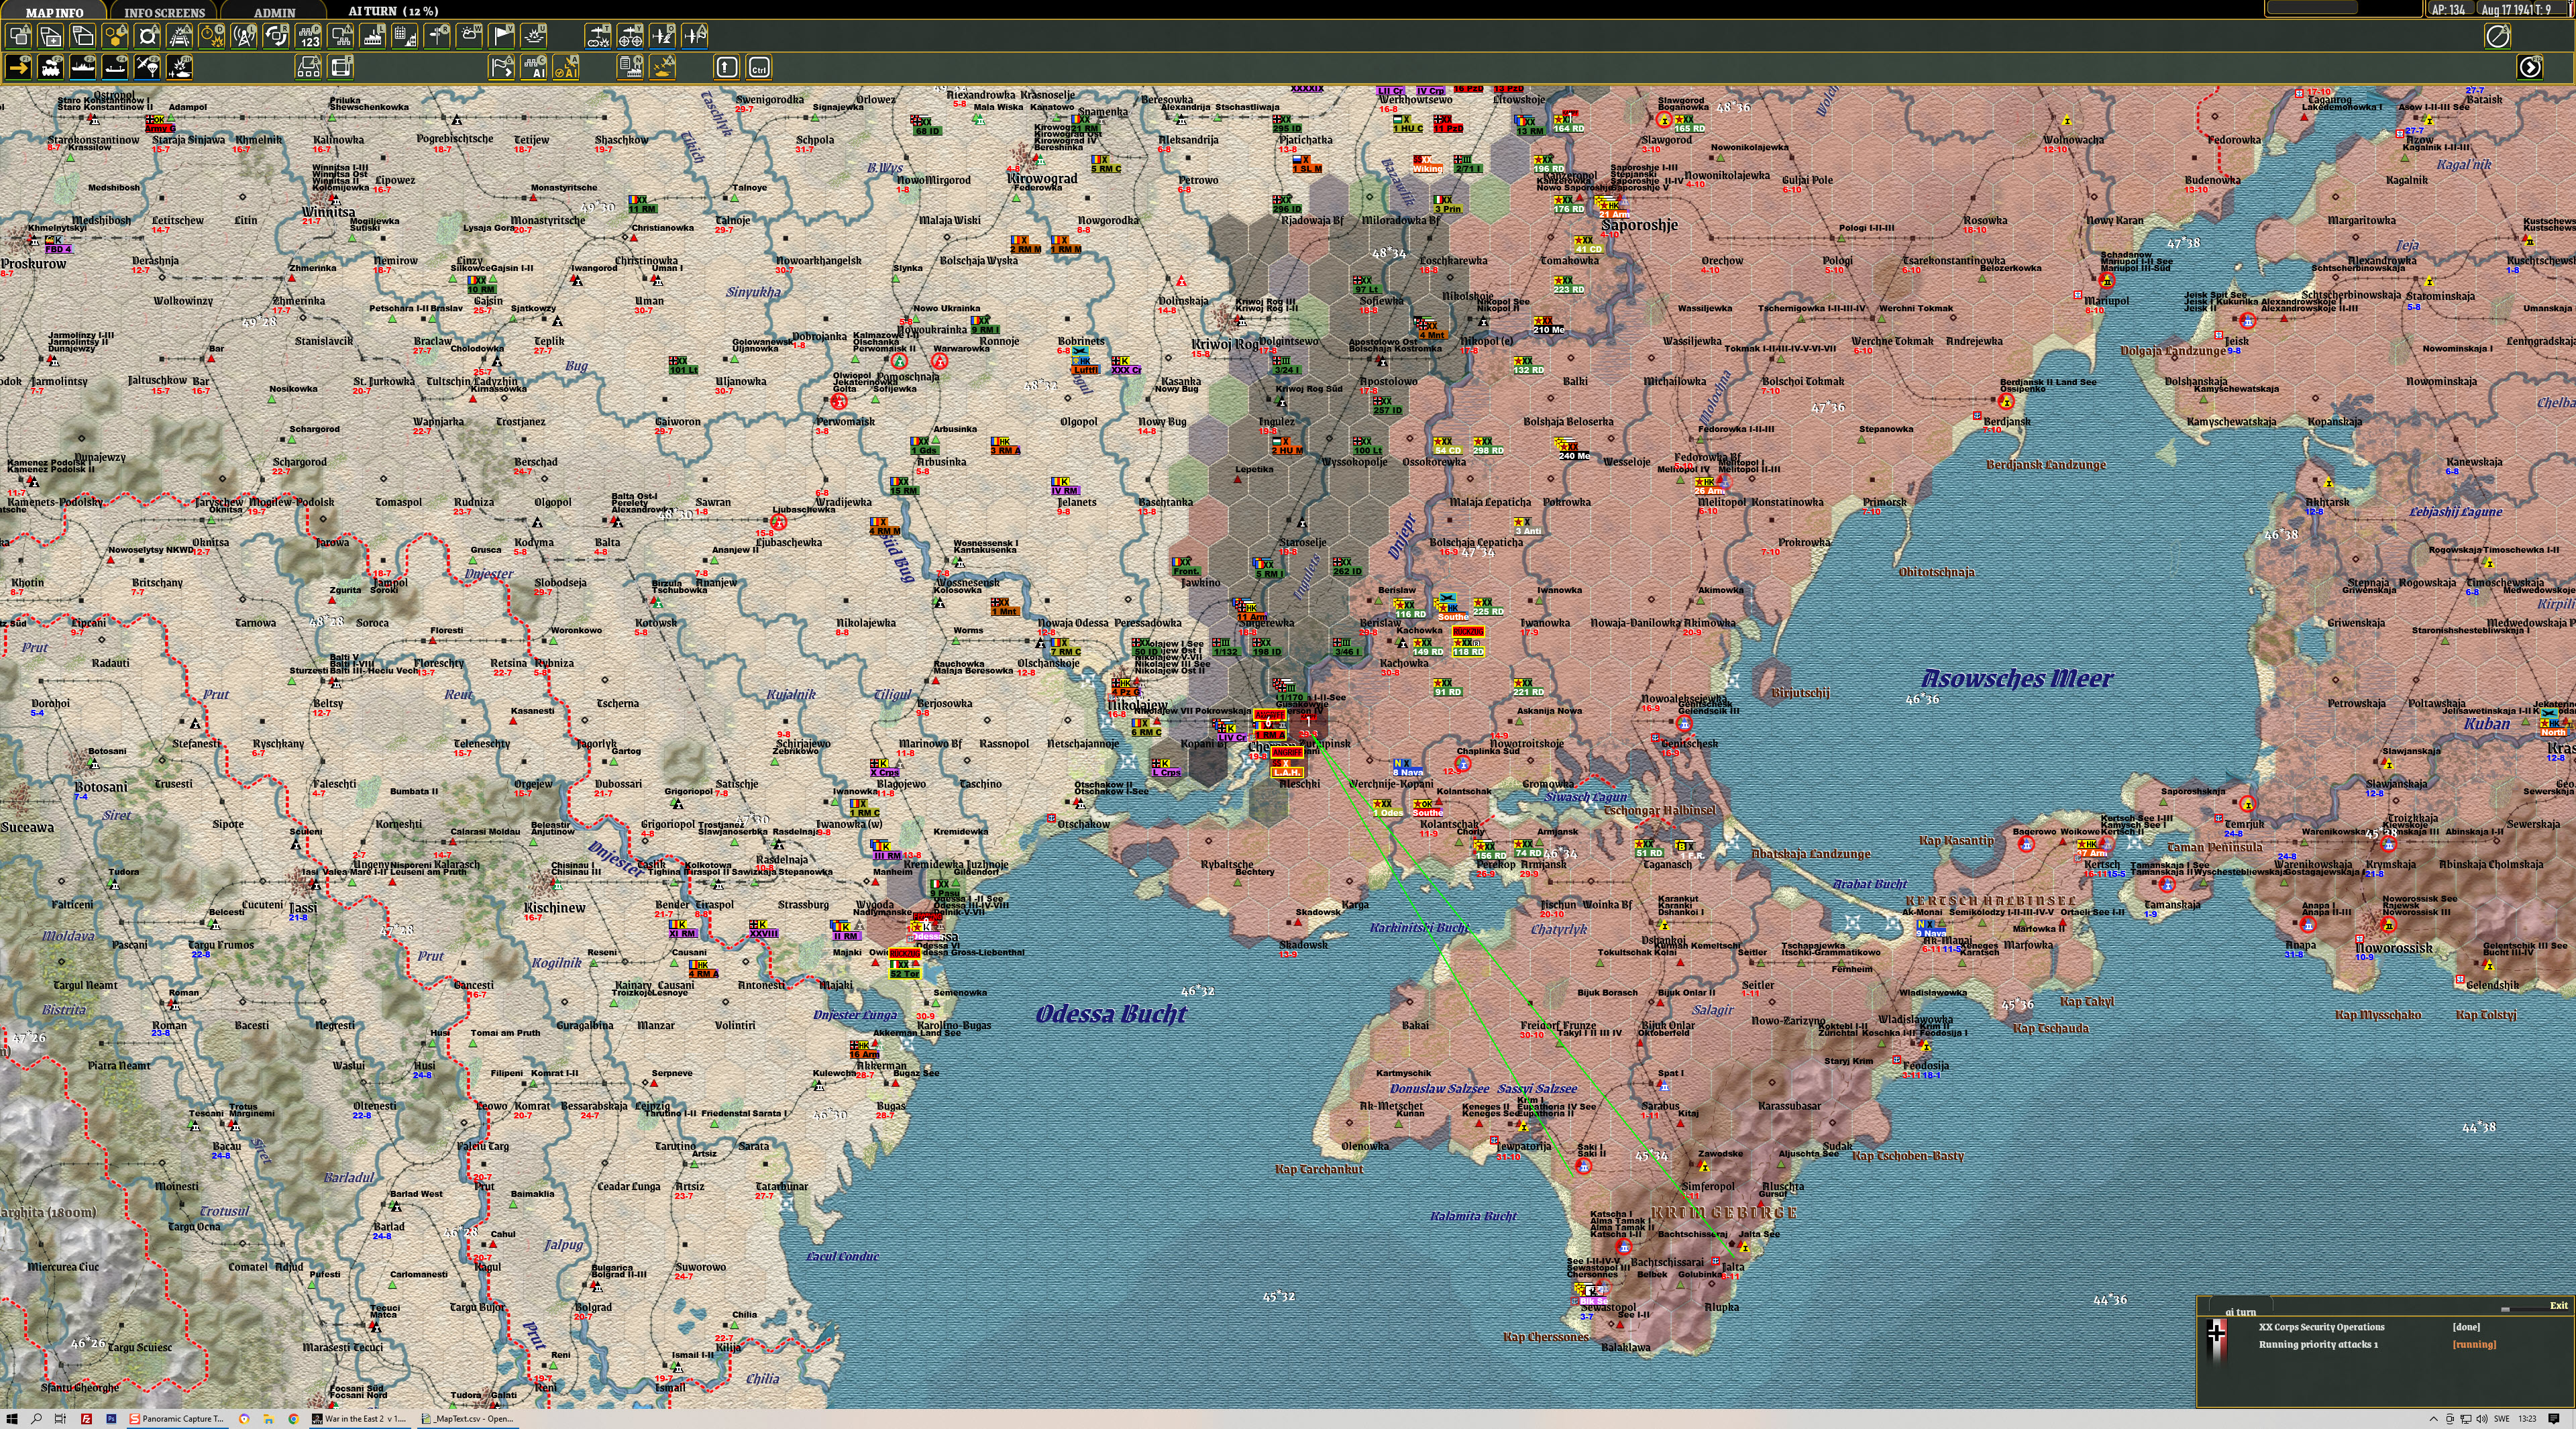Select Amphibious transport mode (F4)
The height and width of the screenshot is (1429, 2576).
tap(116, 67)
